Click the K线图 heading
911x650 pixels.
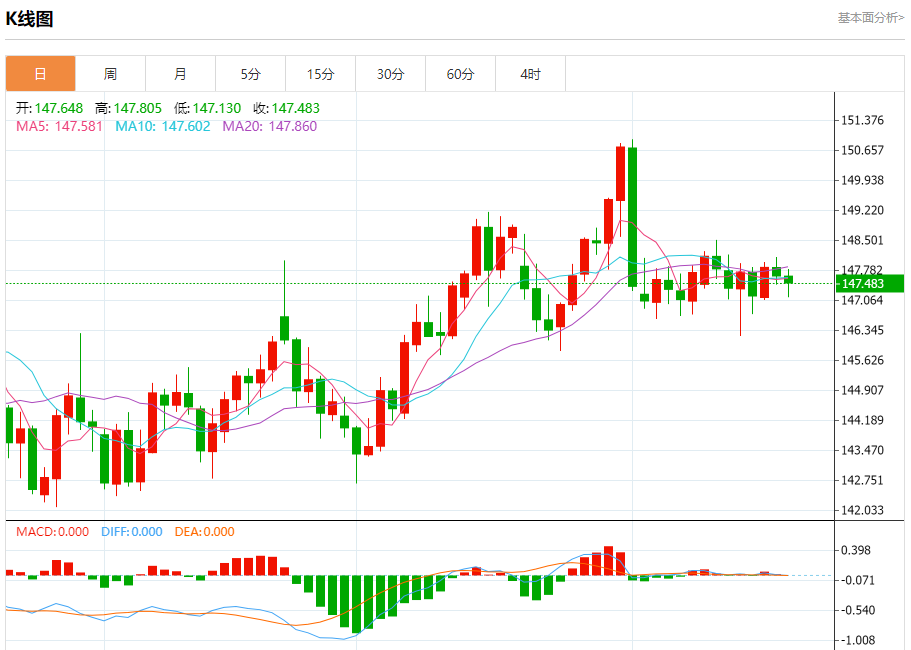tap(30, 19)
